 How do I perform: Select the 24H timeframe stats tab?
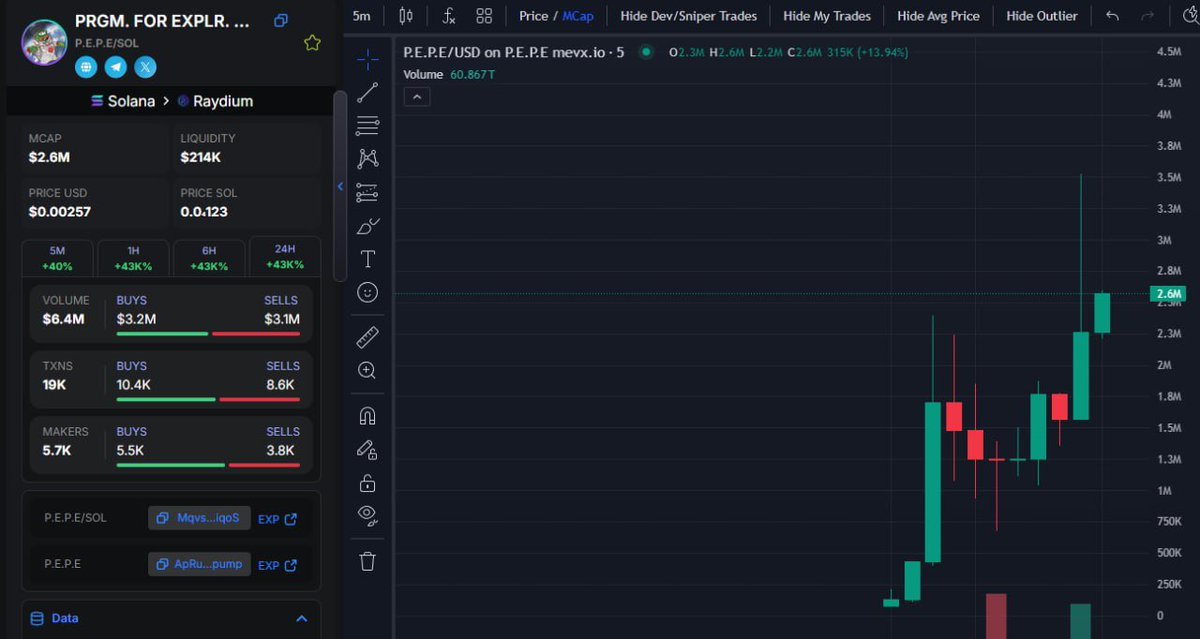click(285, 257)
